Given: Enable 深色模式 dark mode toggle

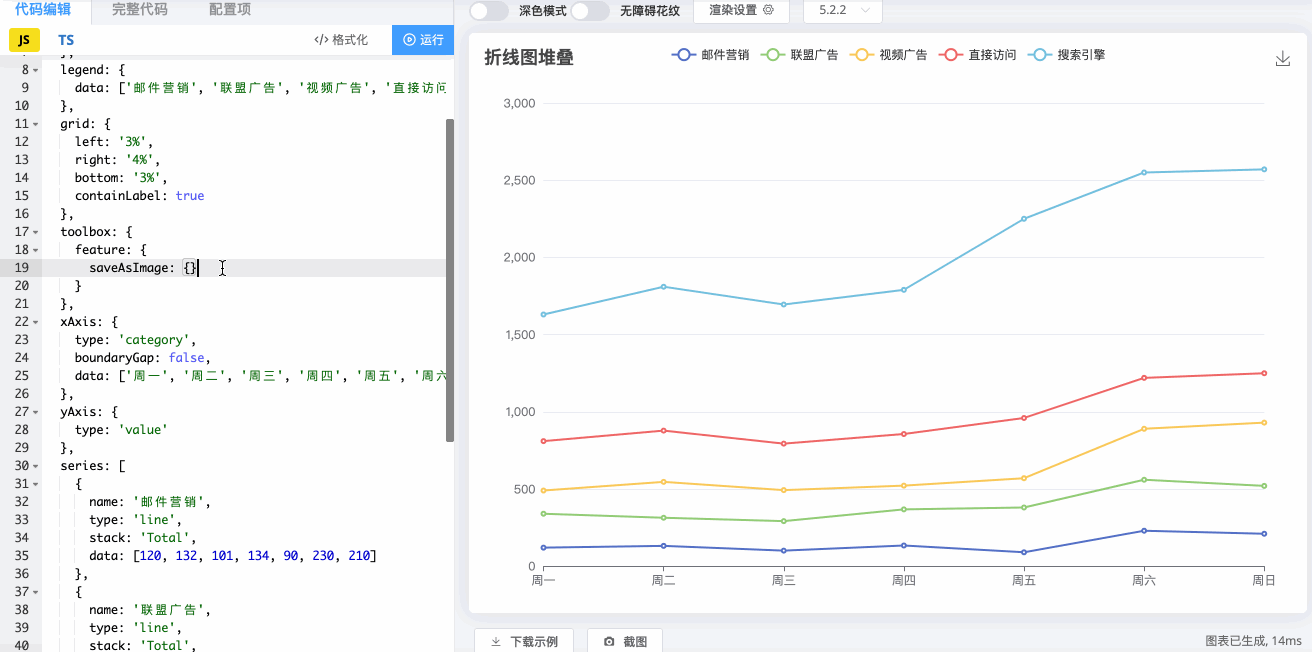Looking at the screenshot, I should pyautogui.click(x=489, y=10).
